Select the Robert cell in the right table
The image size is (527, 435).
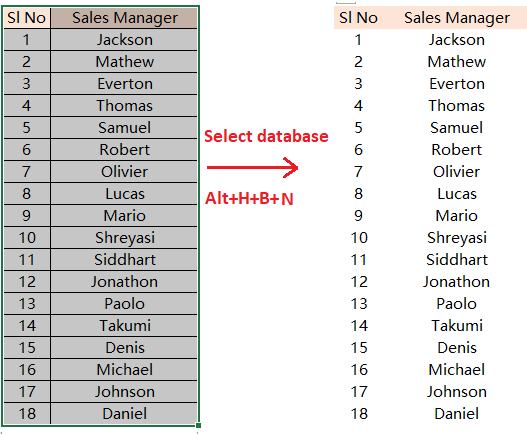[456, 150]
